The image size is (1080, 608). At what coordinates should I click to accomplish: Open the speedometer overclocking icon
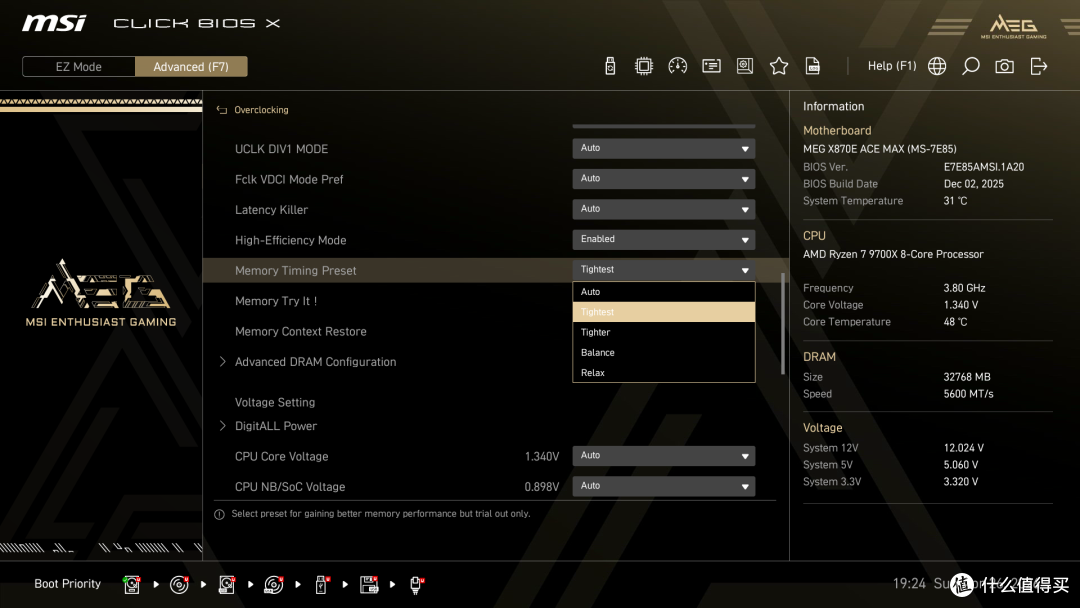(677, 66)
